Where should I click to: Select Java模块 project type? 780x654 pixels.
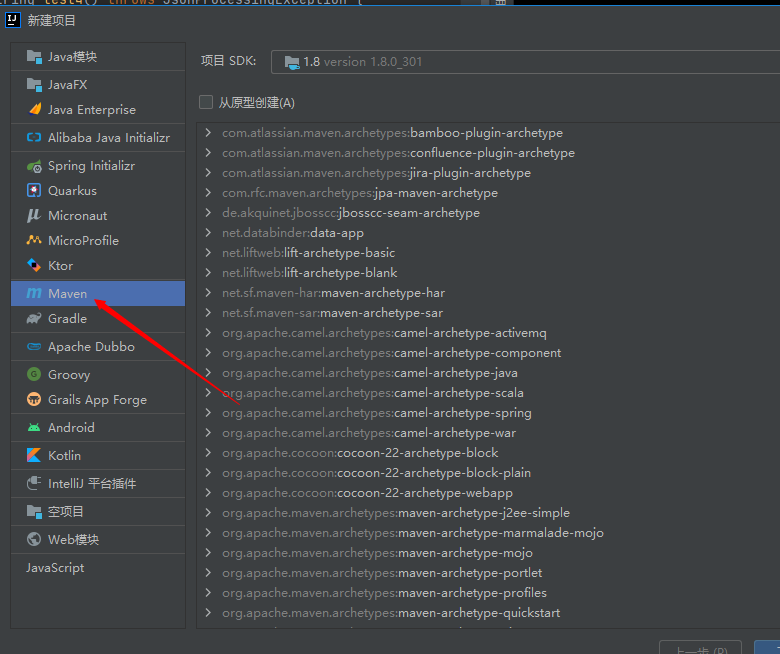coord(98,57)
